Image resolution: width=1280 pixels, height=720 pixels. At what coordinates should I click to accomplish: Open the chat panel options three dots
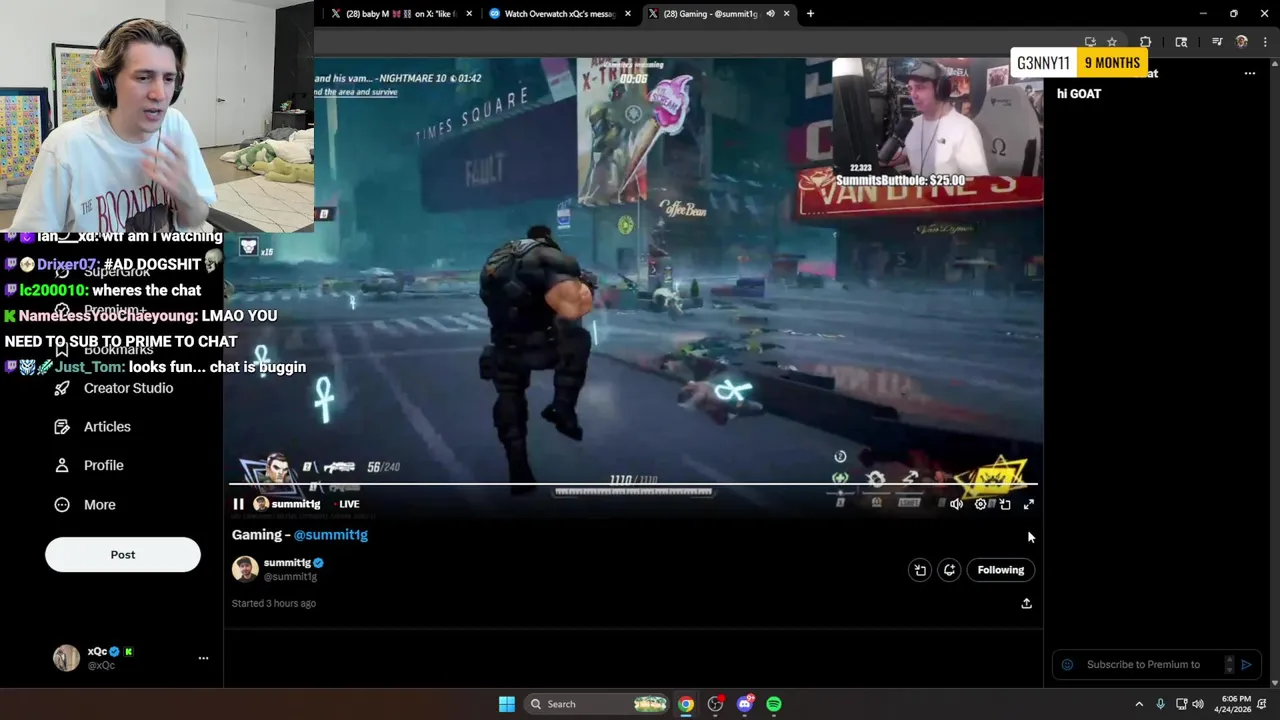click(1249, 73)
